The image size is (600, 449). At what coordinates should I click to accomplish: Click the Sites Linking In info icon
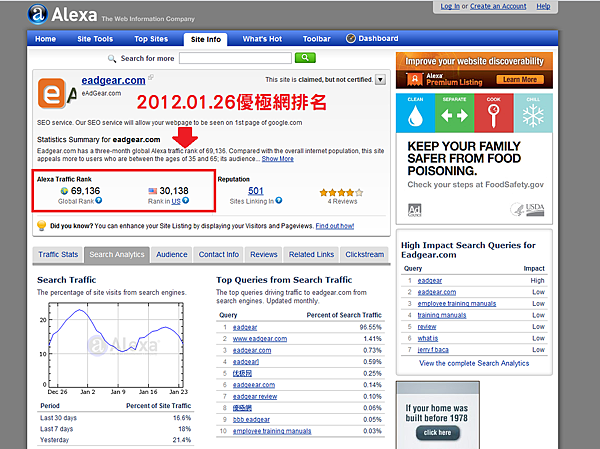(x=279, y=200)
